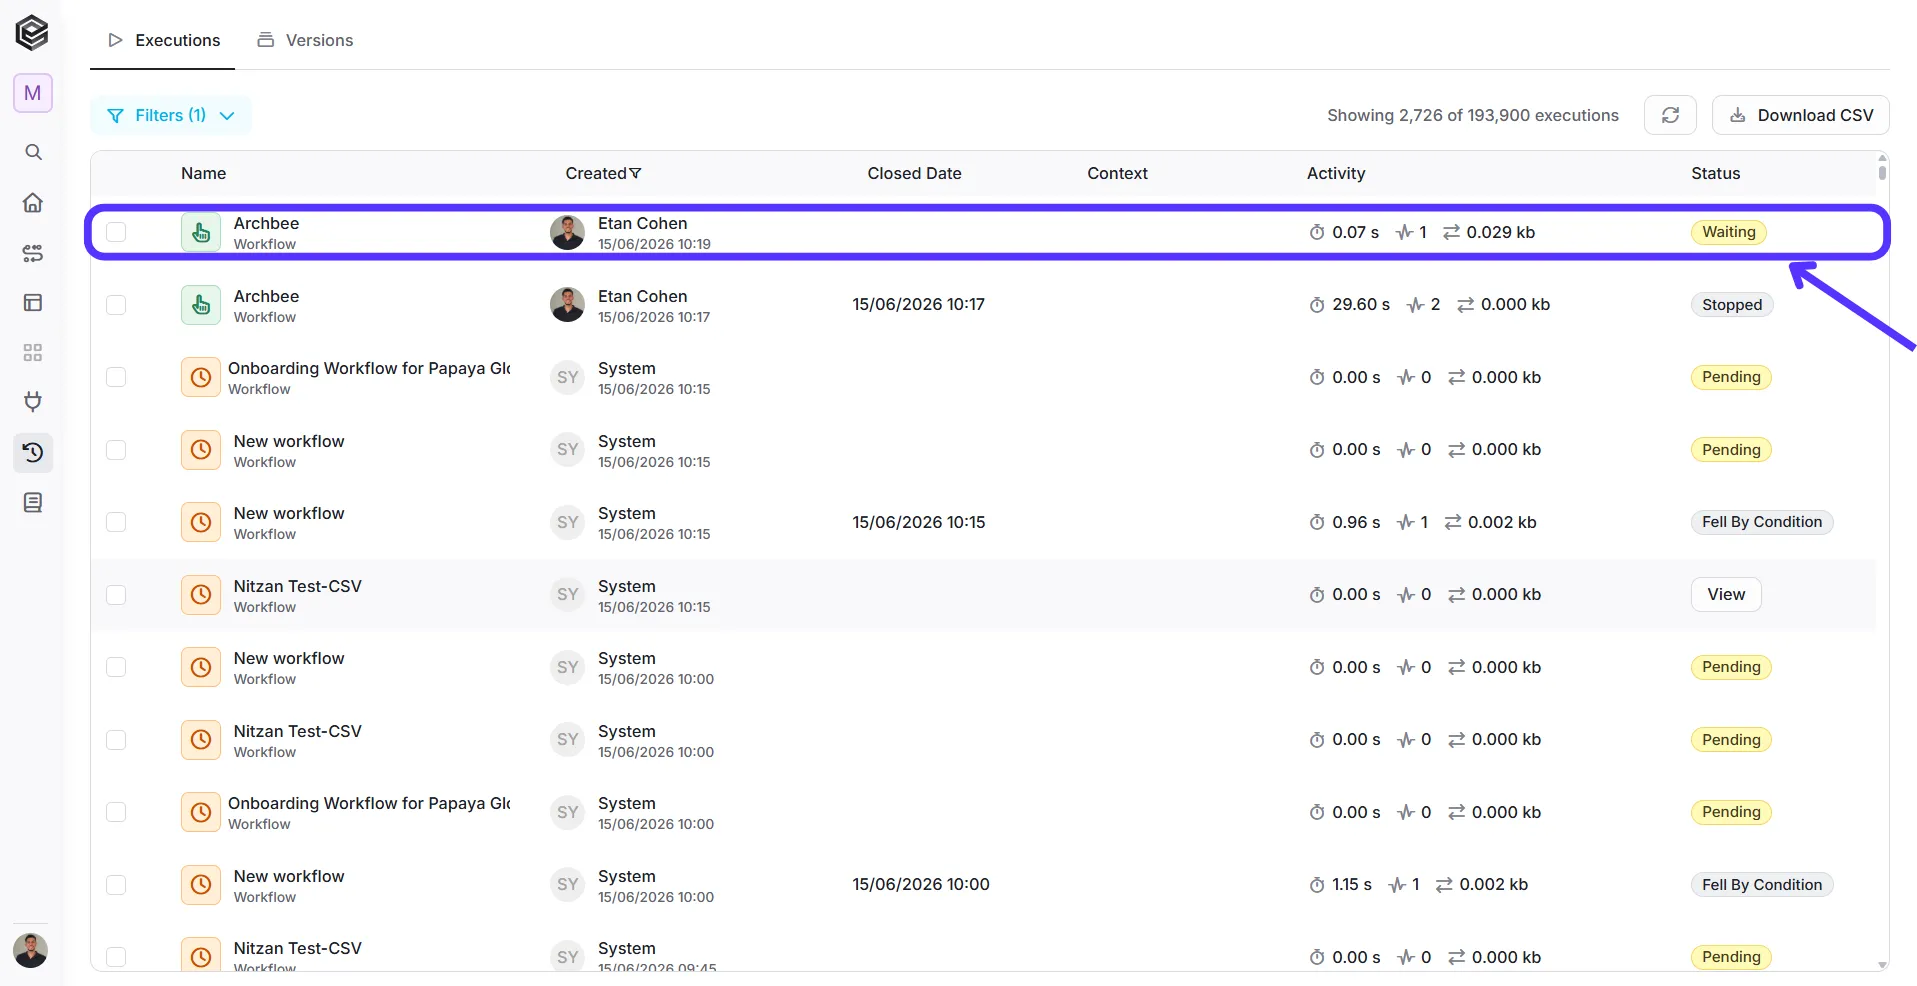
Task: Tick the checkbox for Waiting Archbee execution
Action: [116, 232]
